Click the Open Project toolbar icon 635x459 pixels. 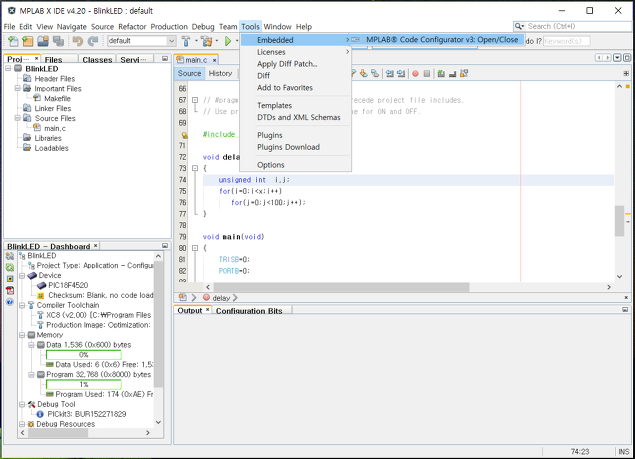(x=43, y=41)
